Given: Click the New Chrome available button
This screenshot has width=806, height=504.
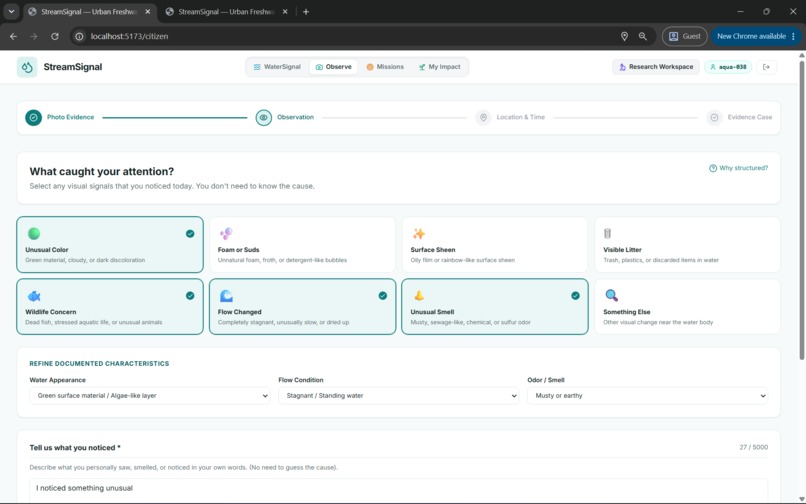Looking at the screenshot, I should pyautogui.click(x=756, y=37).
